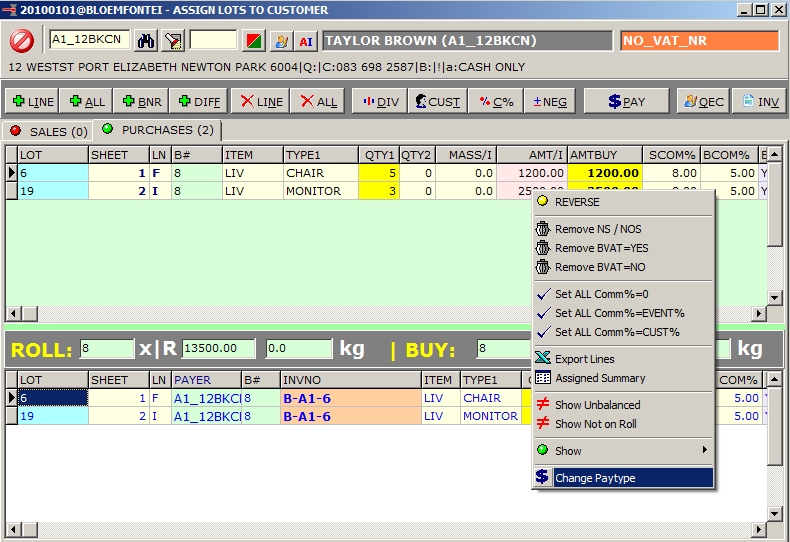Viewport: 790px width, 542px height.
Task: Select Show Unbalanced menu item
Action: point(624,405)
